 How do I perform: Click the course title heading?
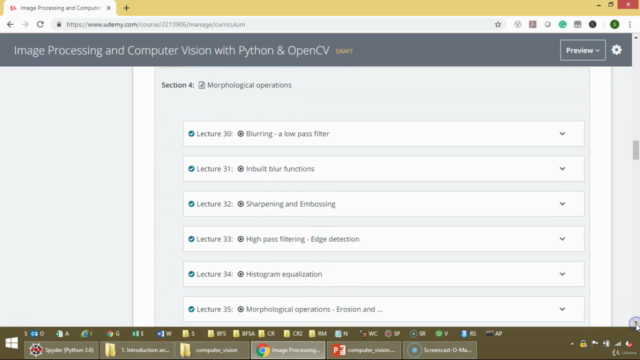pyautogui.click(x=171, y=50)
